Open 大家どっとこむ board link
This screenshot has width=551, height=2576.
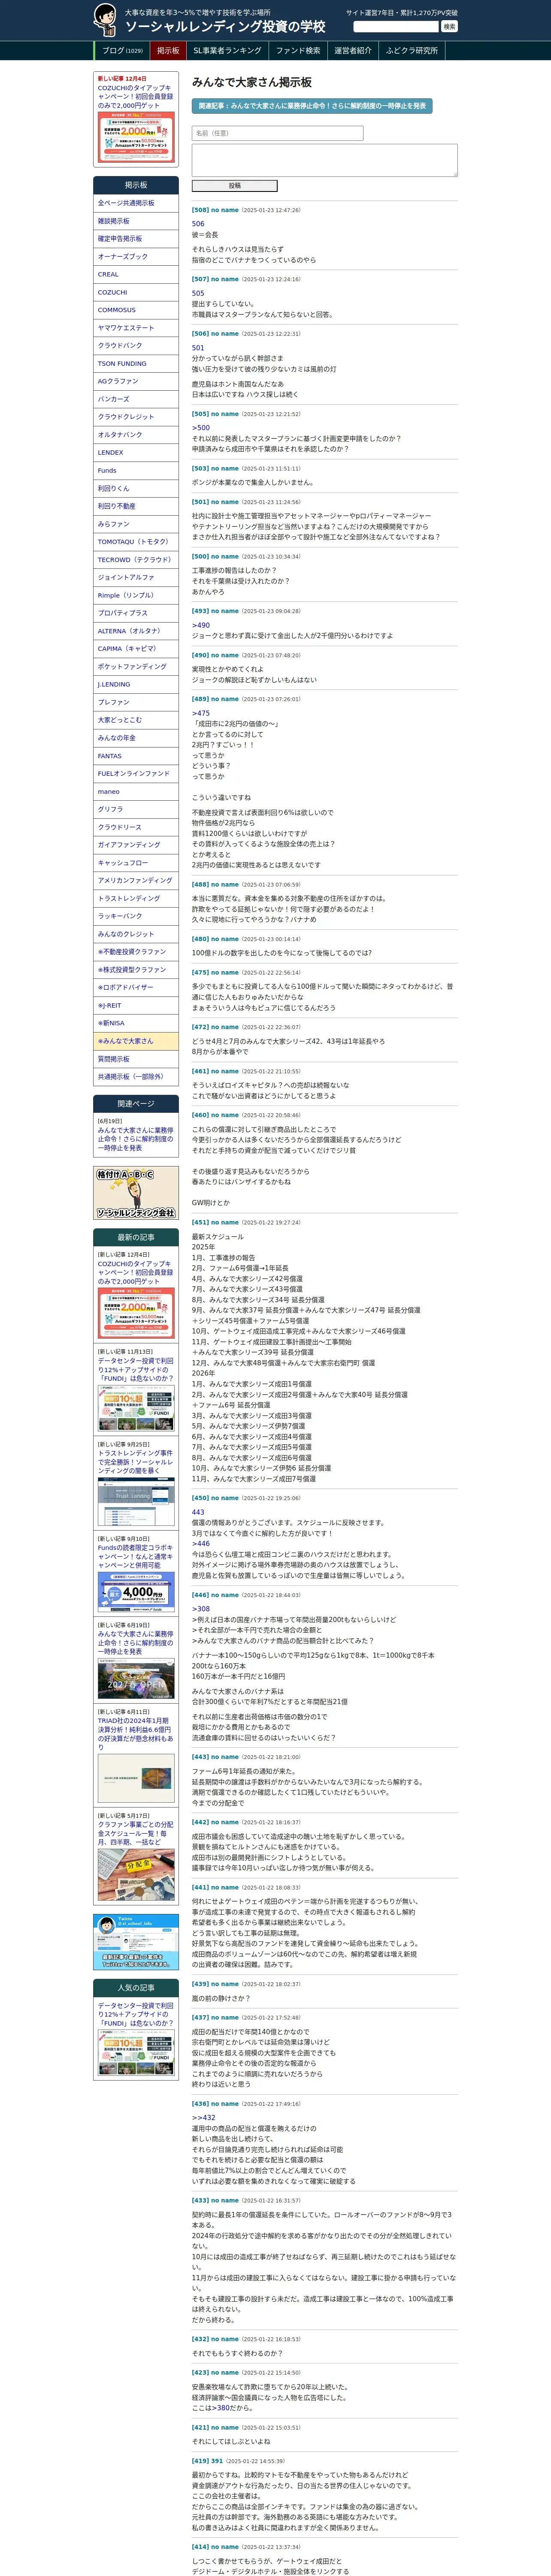click(x=136, y=720)
